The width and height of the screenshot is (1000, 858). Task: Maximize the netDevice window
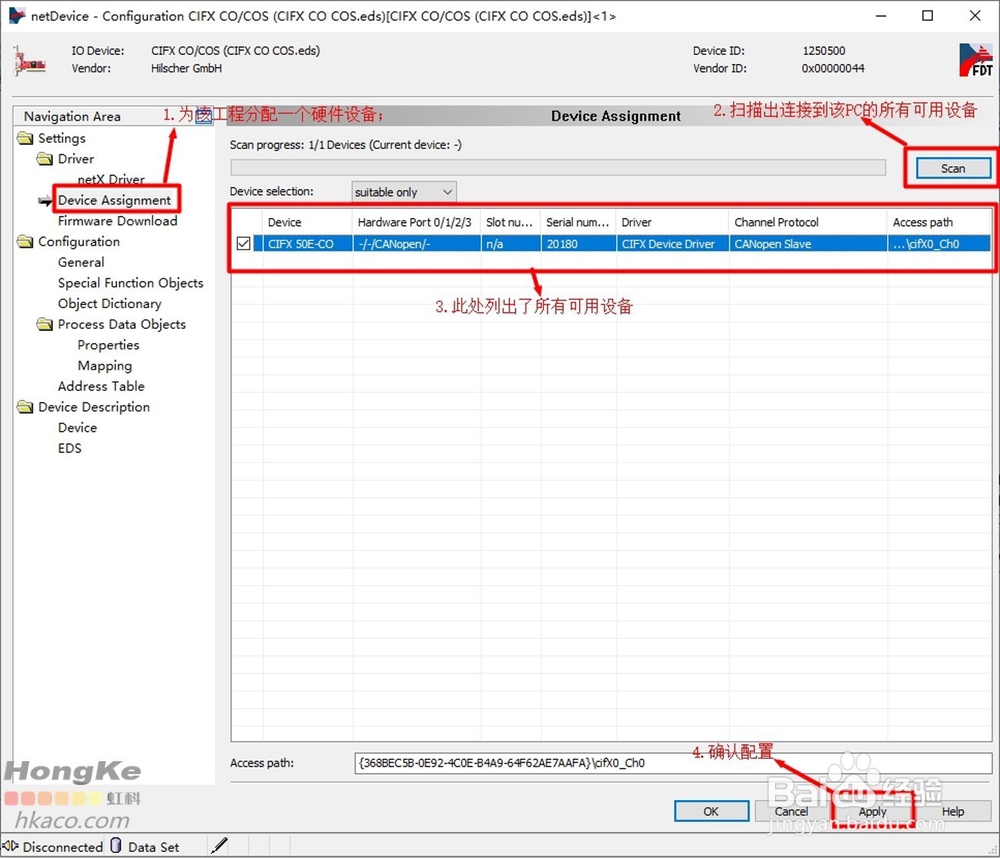coord(928,15)
